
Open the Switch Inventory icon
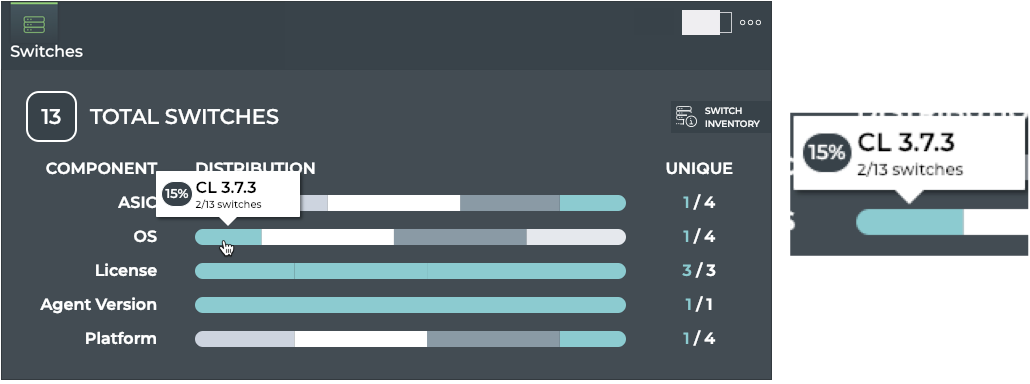[686, 117]
